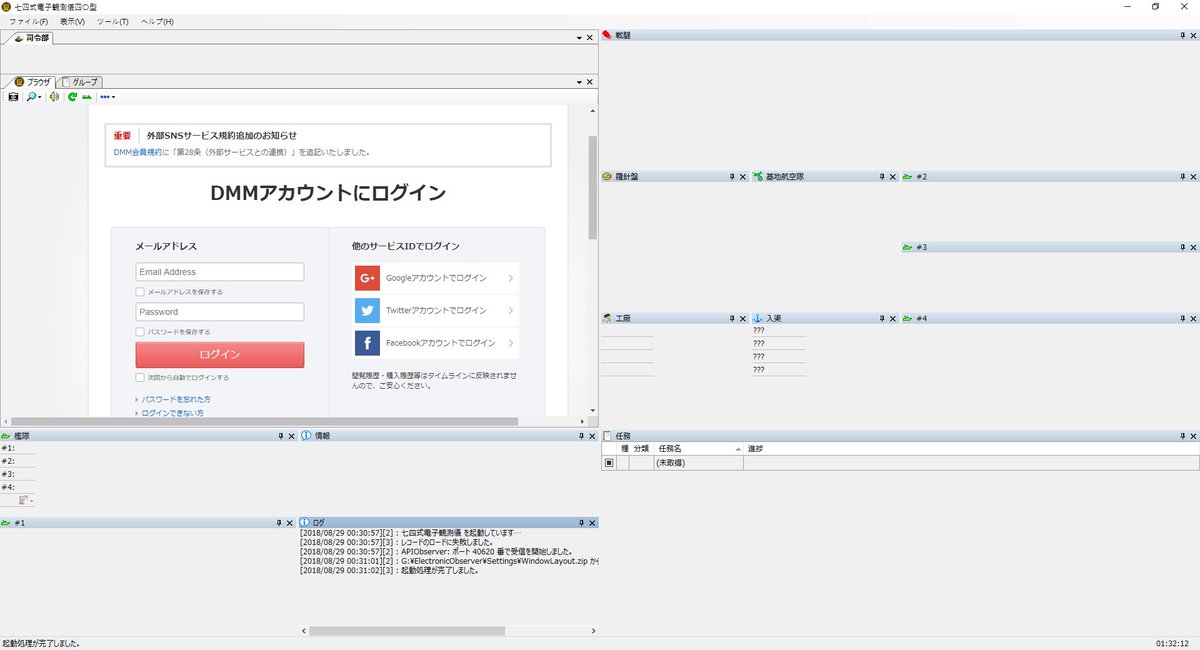Sign in with Twitterアカウントでログイン

tap(437, 310)
